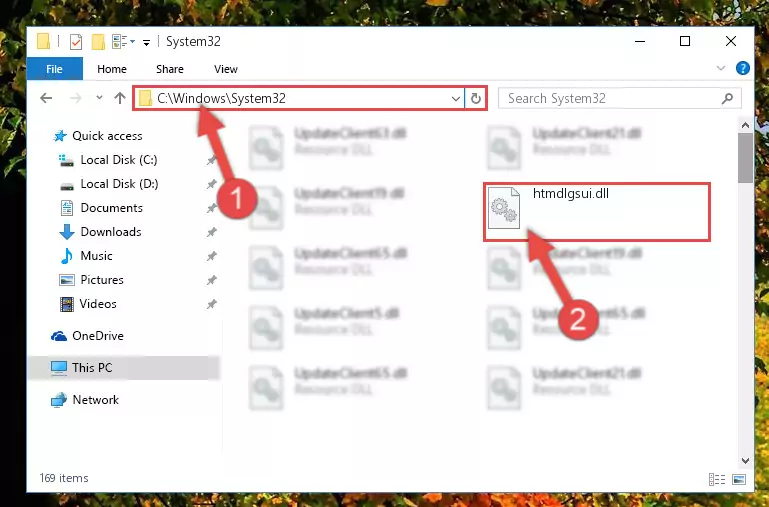Click scrollbar up arrow in file list
Screen dimensions: 769x507
pyautogui.click(x=745, y=126)
